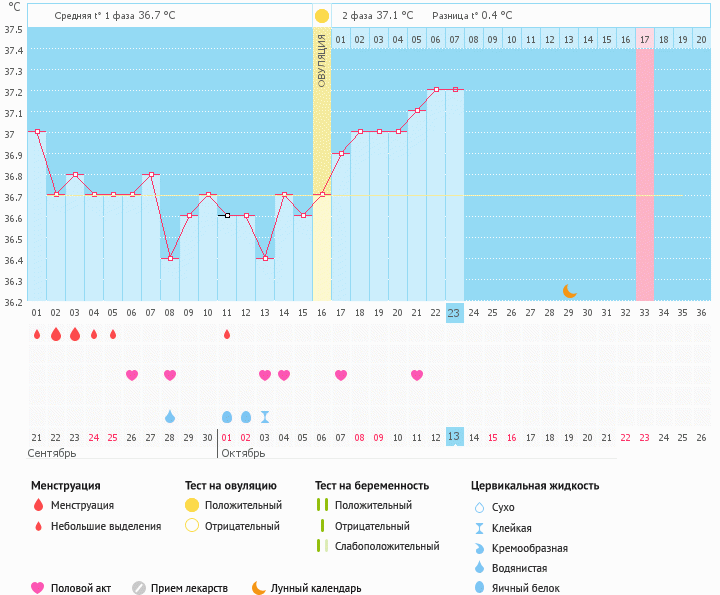Click the highlighted date 13 in October row
The width and height of the screenshot is (720, 595).
[x=454, y=437]
